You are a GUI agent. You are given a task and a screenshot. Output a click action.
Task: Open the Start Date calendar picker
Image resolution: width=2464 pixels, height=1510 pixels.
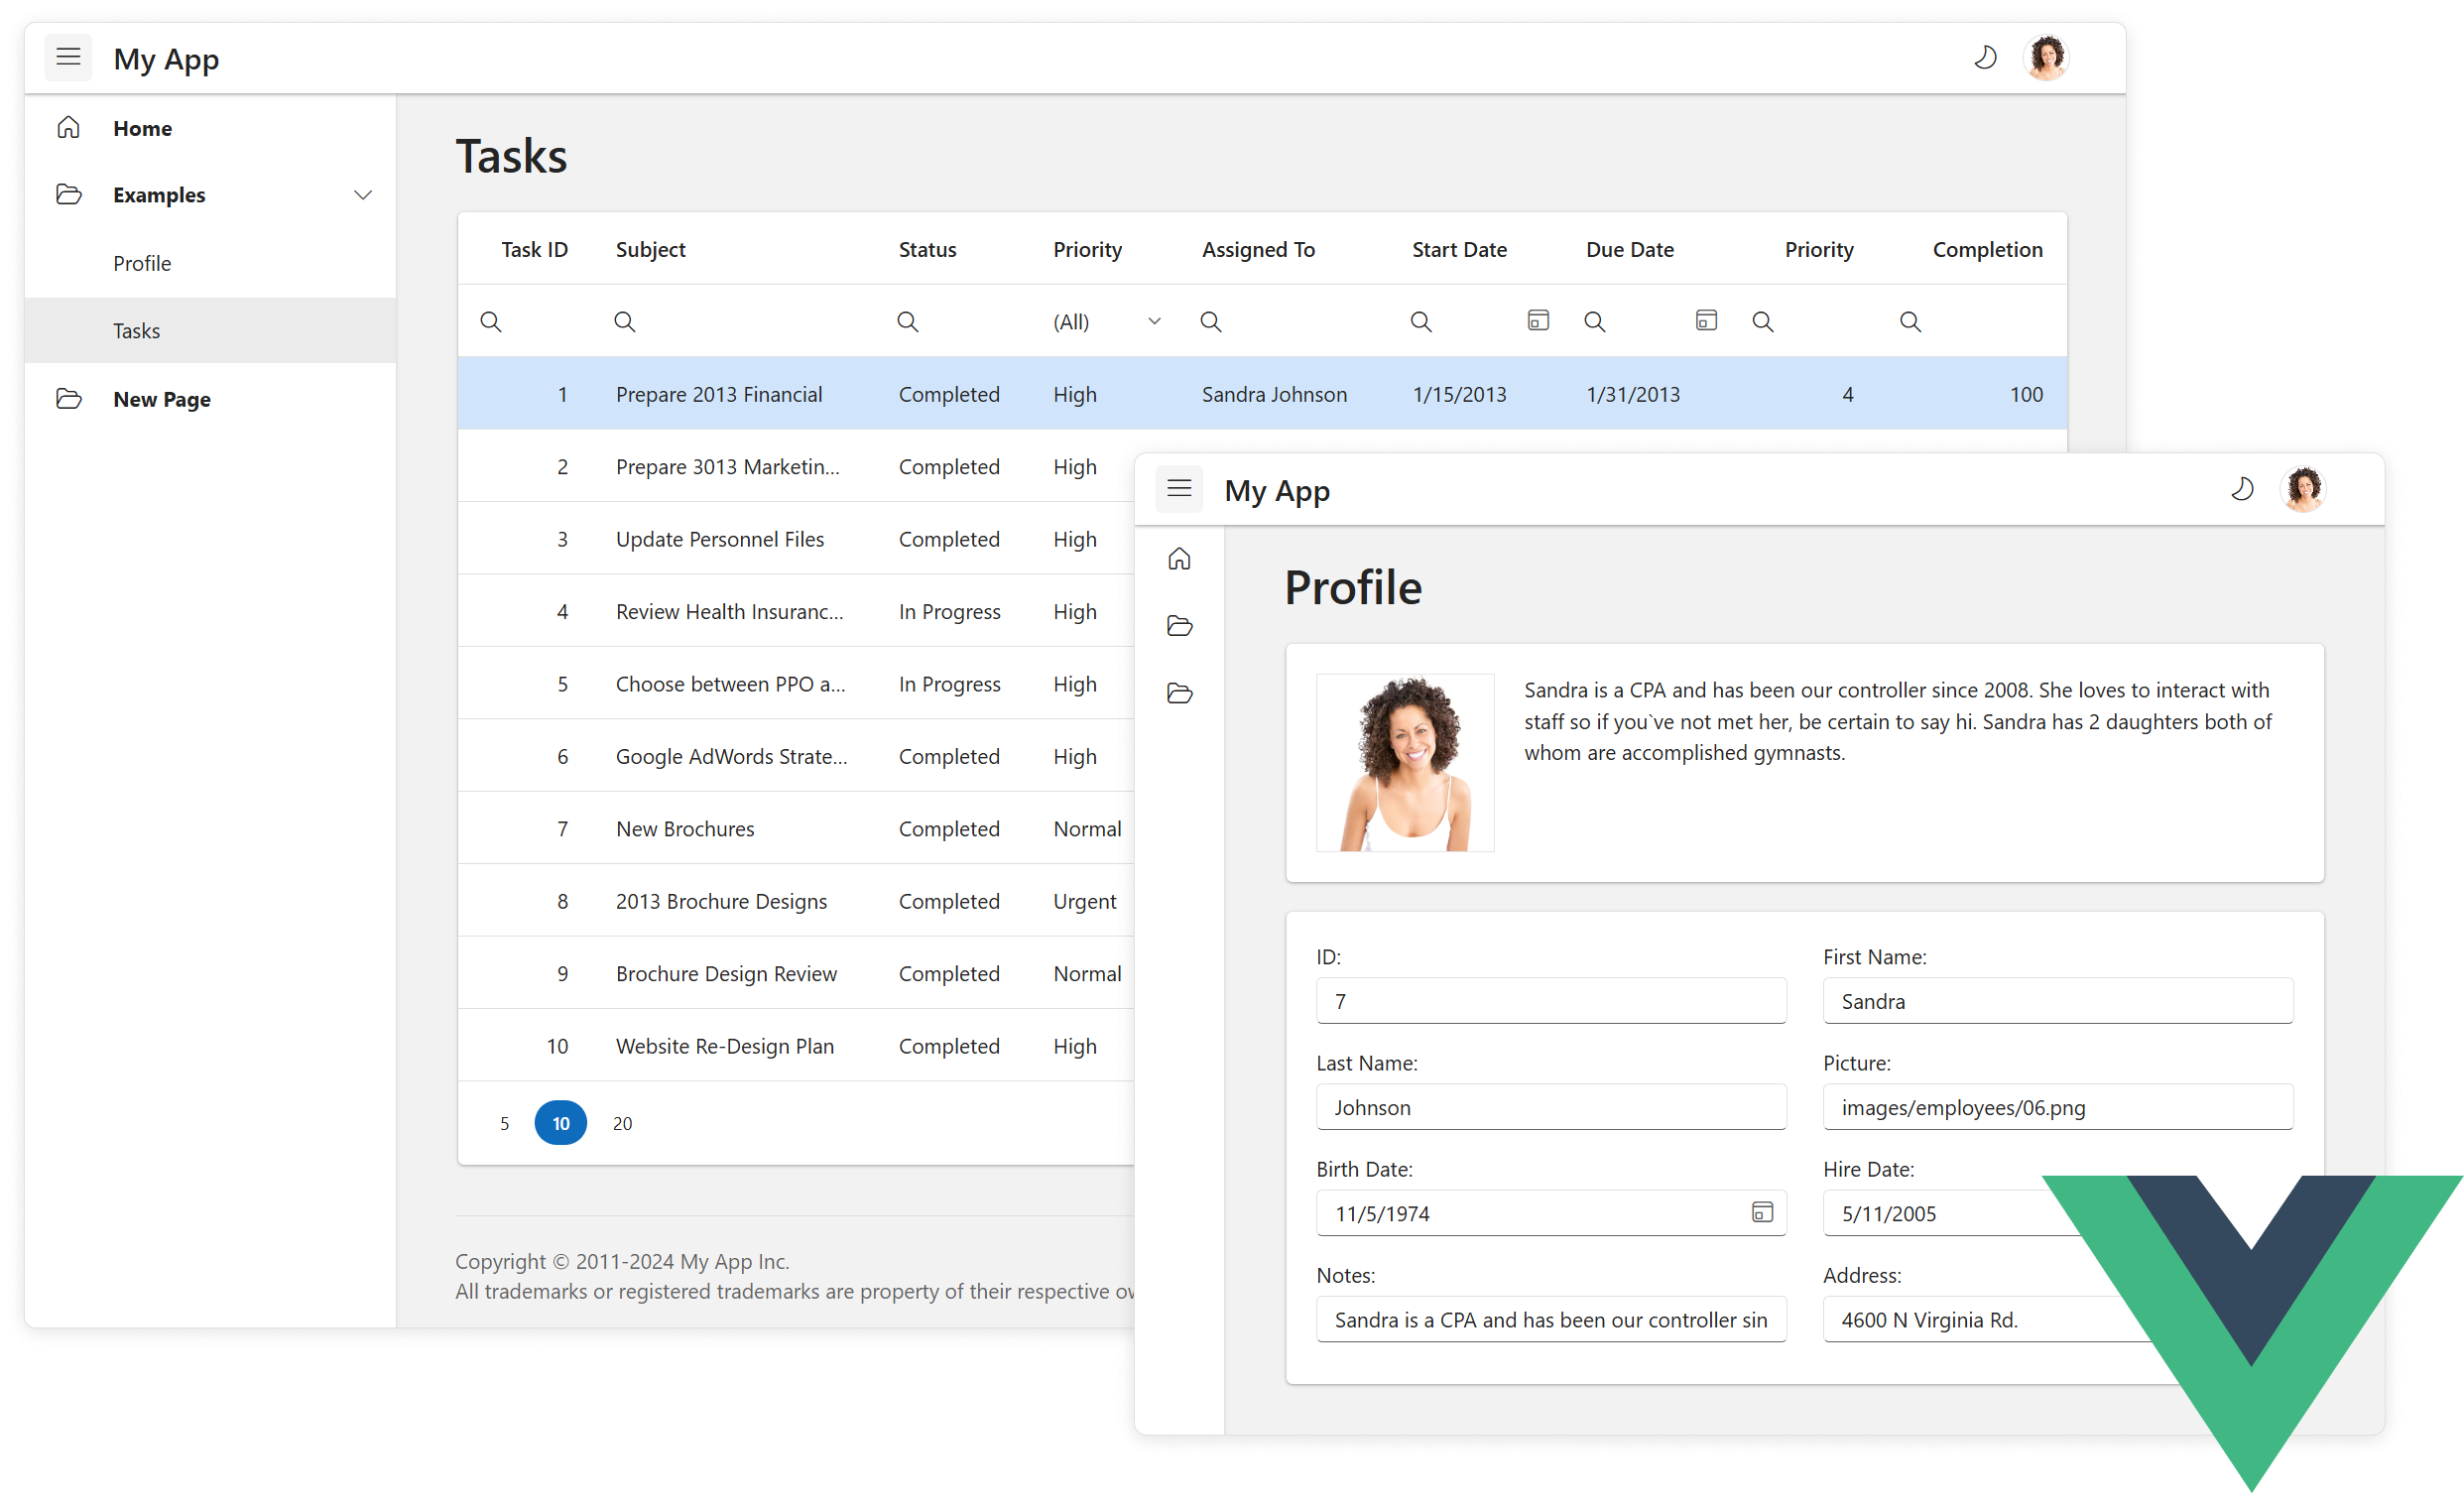(x=1537, y=320)
